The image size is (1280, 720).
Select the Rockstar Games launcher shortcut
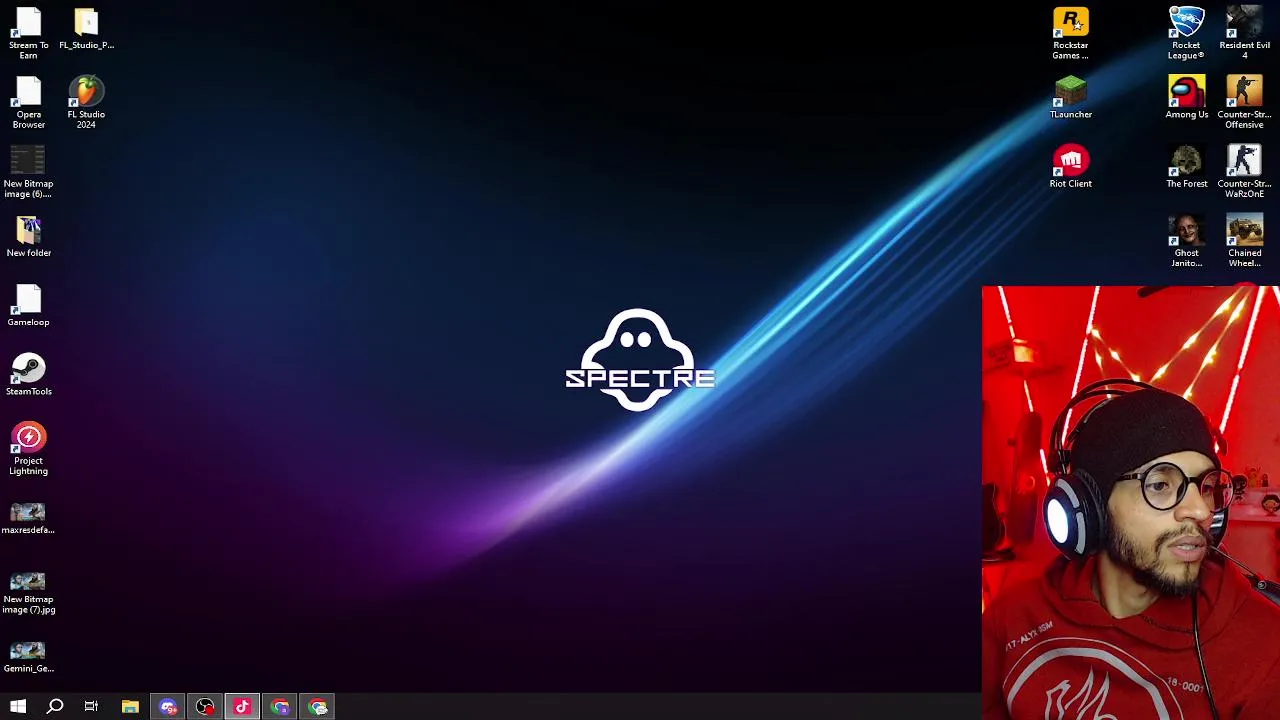pos(1070,33)
